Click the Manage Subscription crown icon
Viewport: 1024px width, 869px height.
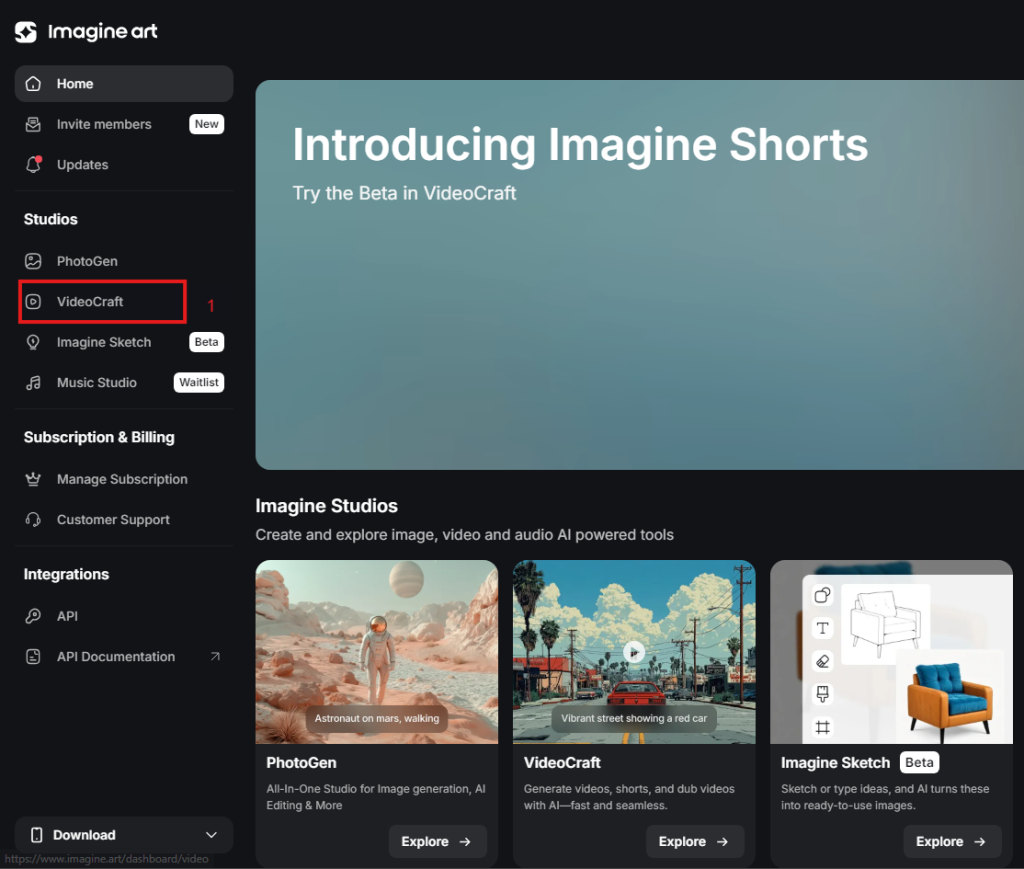33,479
